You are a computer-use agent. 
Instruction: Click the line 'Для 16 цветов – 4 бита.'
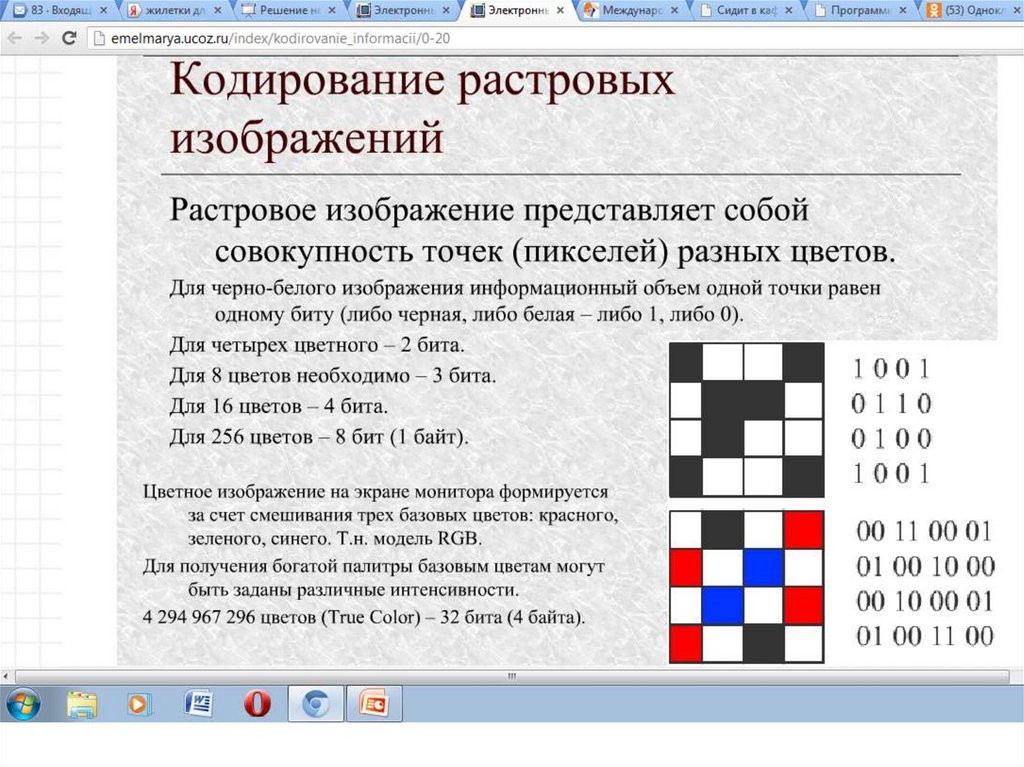click(x=278, y=406)
